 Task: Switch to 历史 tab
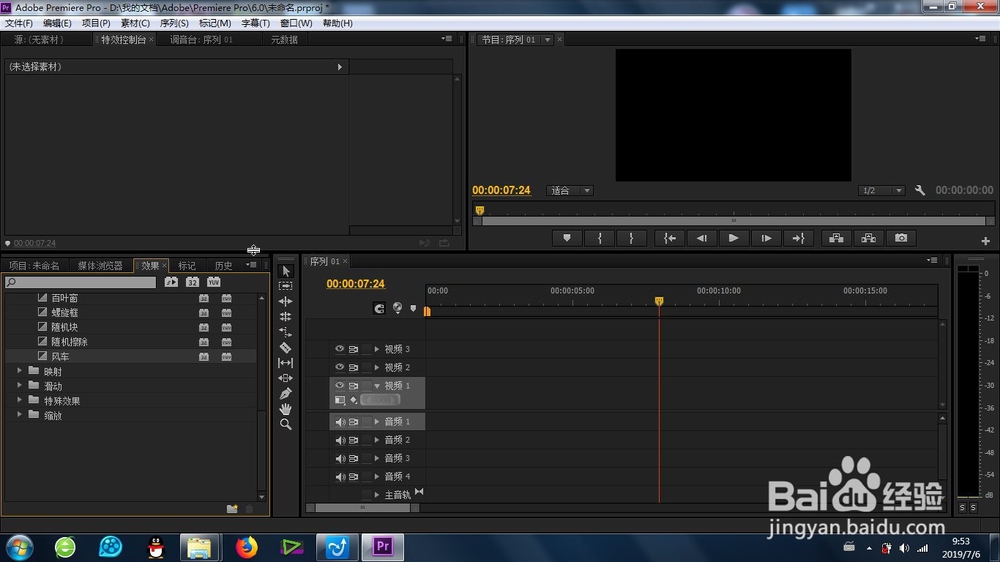[223, 265]
